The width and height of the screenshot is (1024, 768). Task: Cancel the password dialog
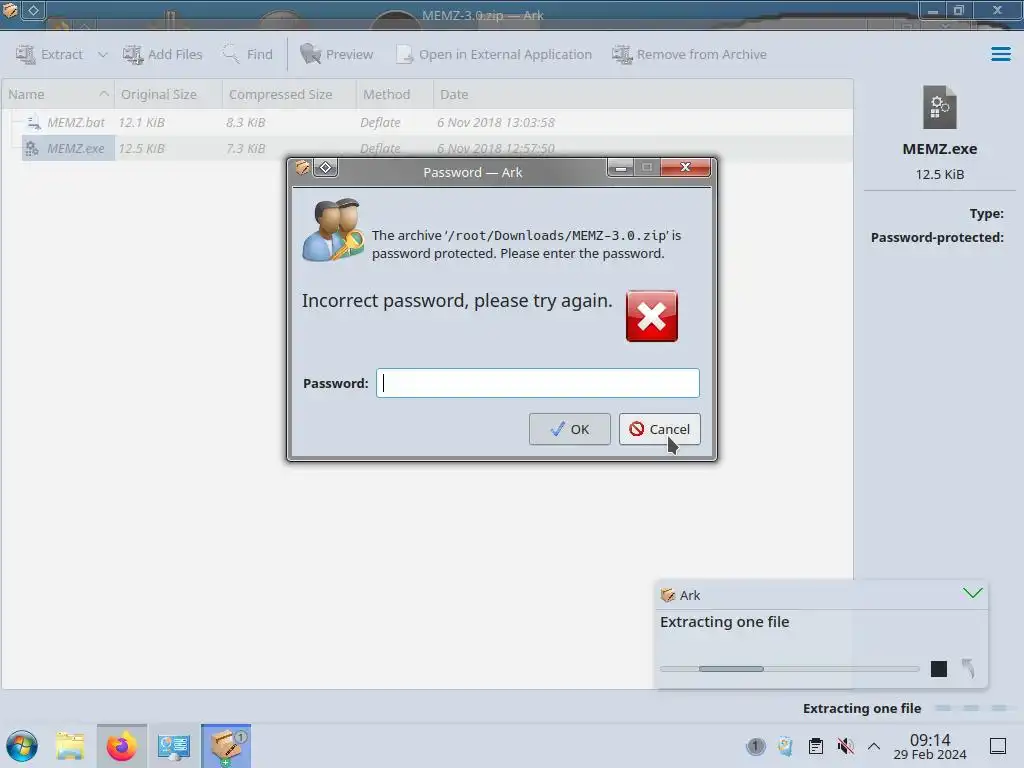tap(660, 429)
